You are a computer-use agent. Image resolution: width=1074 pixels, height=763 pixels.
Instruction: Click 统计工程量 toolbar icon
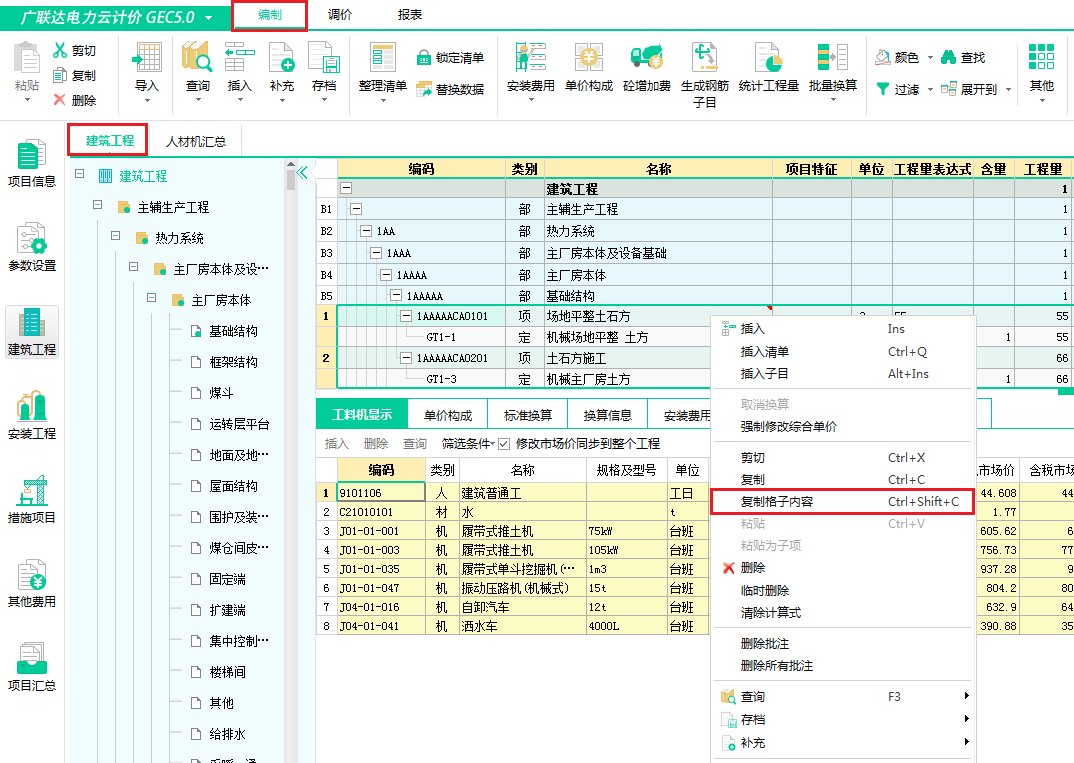coord(768,58)
